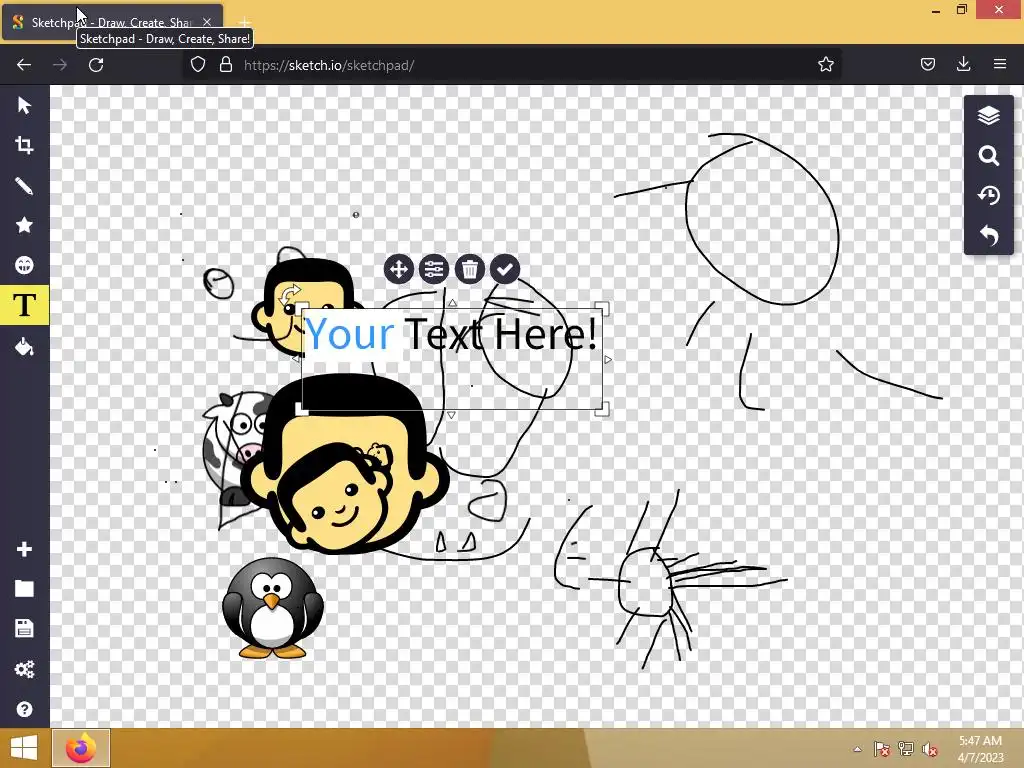Click the browser Back arrow

tap(24, 65)
